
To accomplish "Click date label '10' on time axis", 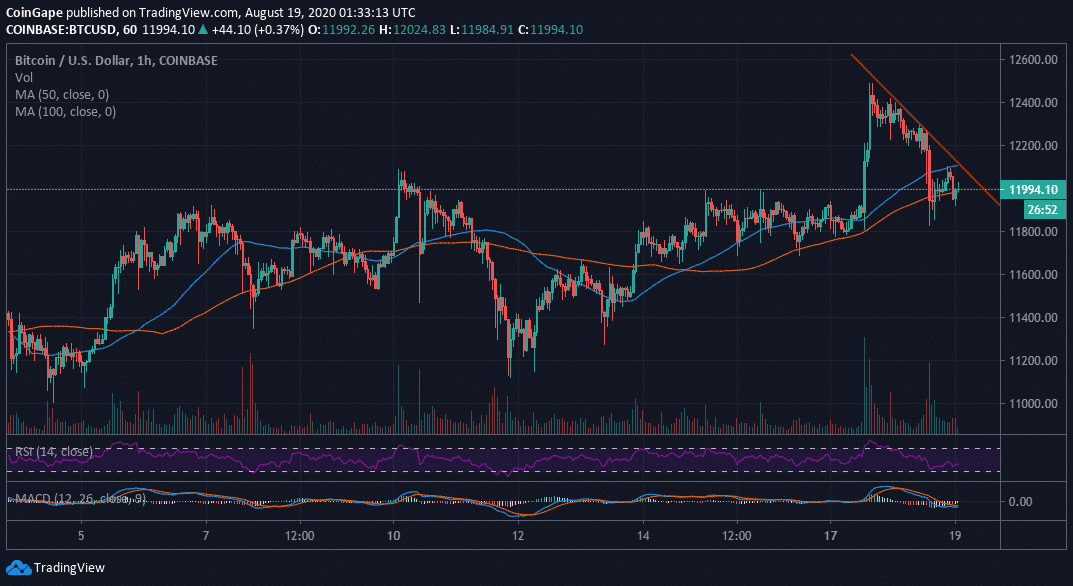I will (393, 535).
